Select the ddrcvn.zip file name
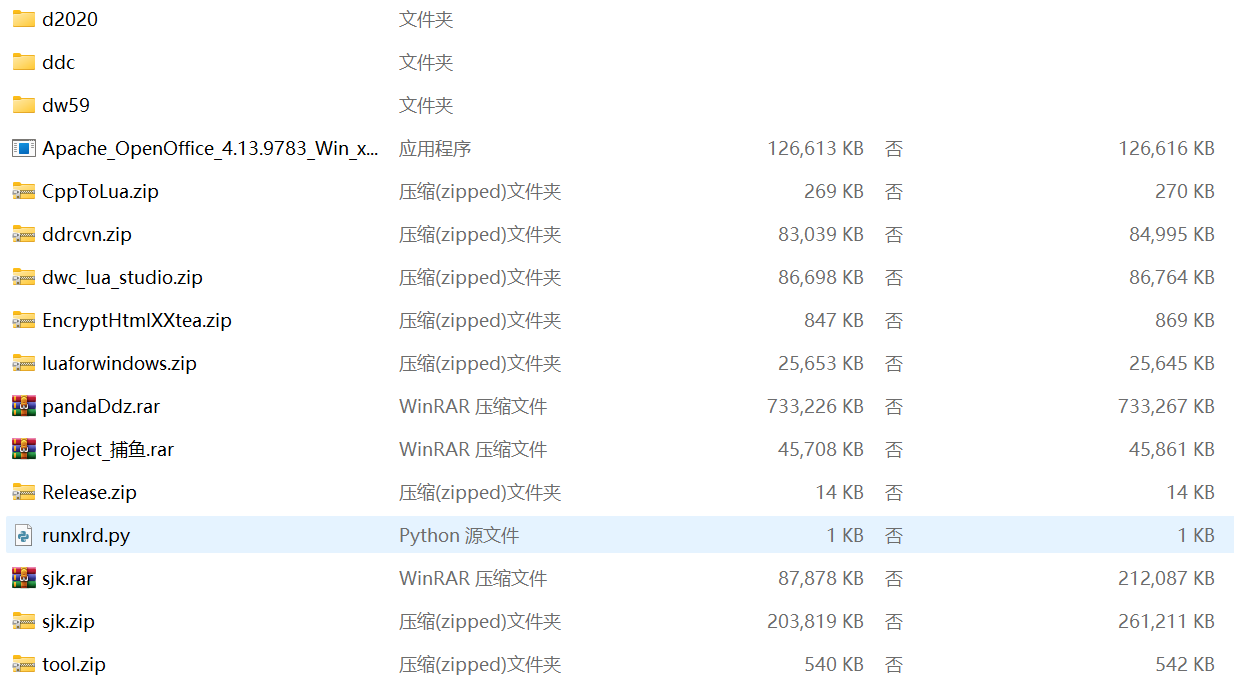Image resolution: width=1234 pixels, height=685 pixels. [x=87, y=234]
